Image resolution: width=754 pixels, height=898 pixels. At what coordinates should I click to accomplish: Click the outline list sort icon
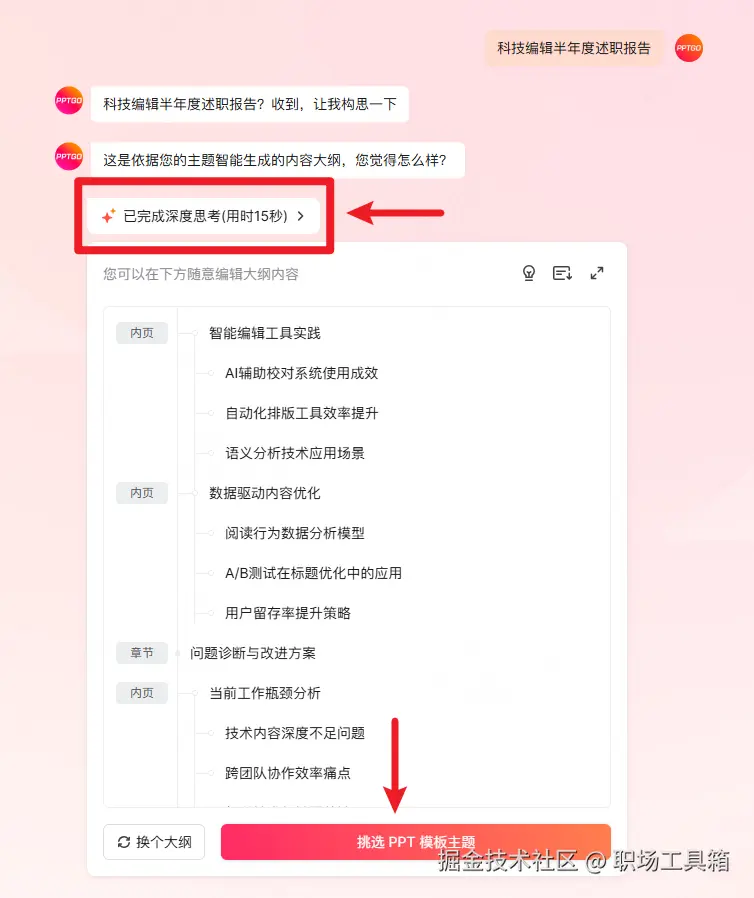click(x=562, y=273)
